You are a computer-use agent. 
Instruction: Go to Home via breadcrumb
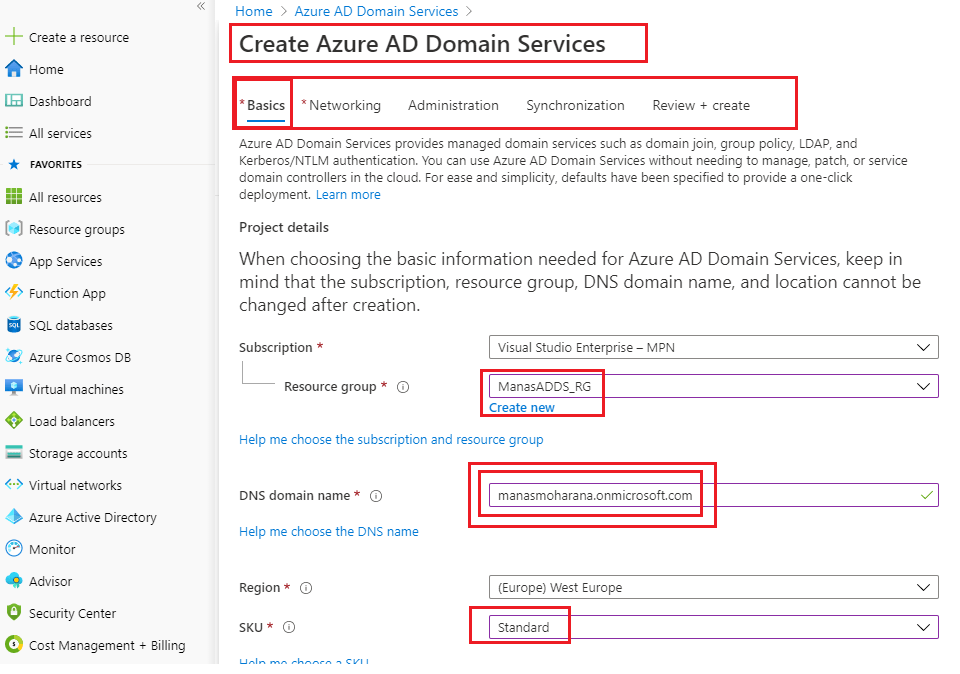pyautogui.click(x=253, y=11)
